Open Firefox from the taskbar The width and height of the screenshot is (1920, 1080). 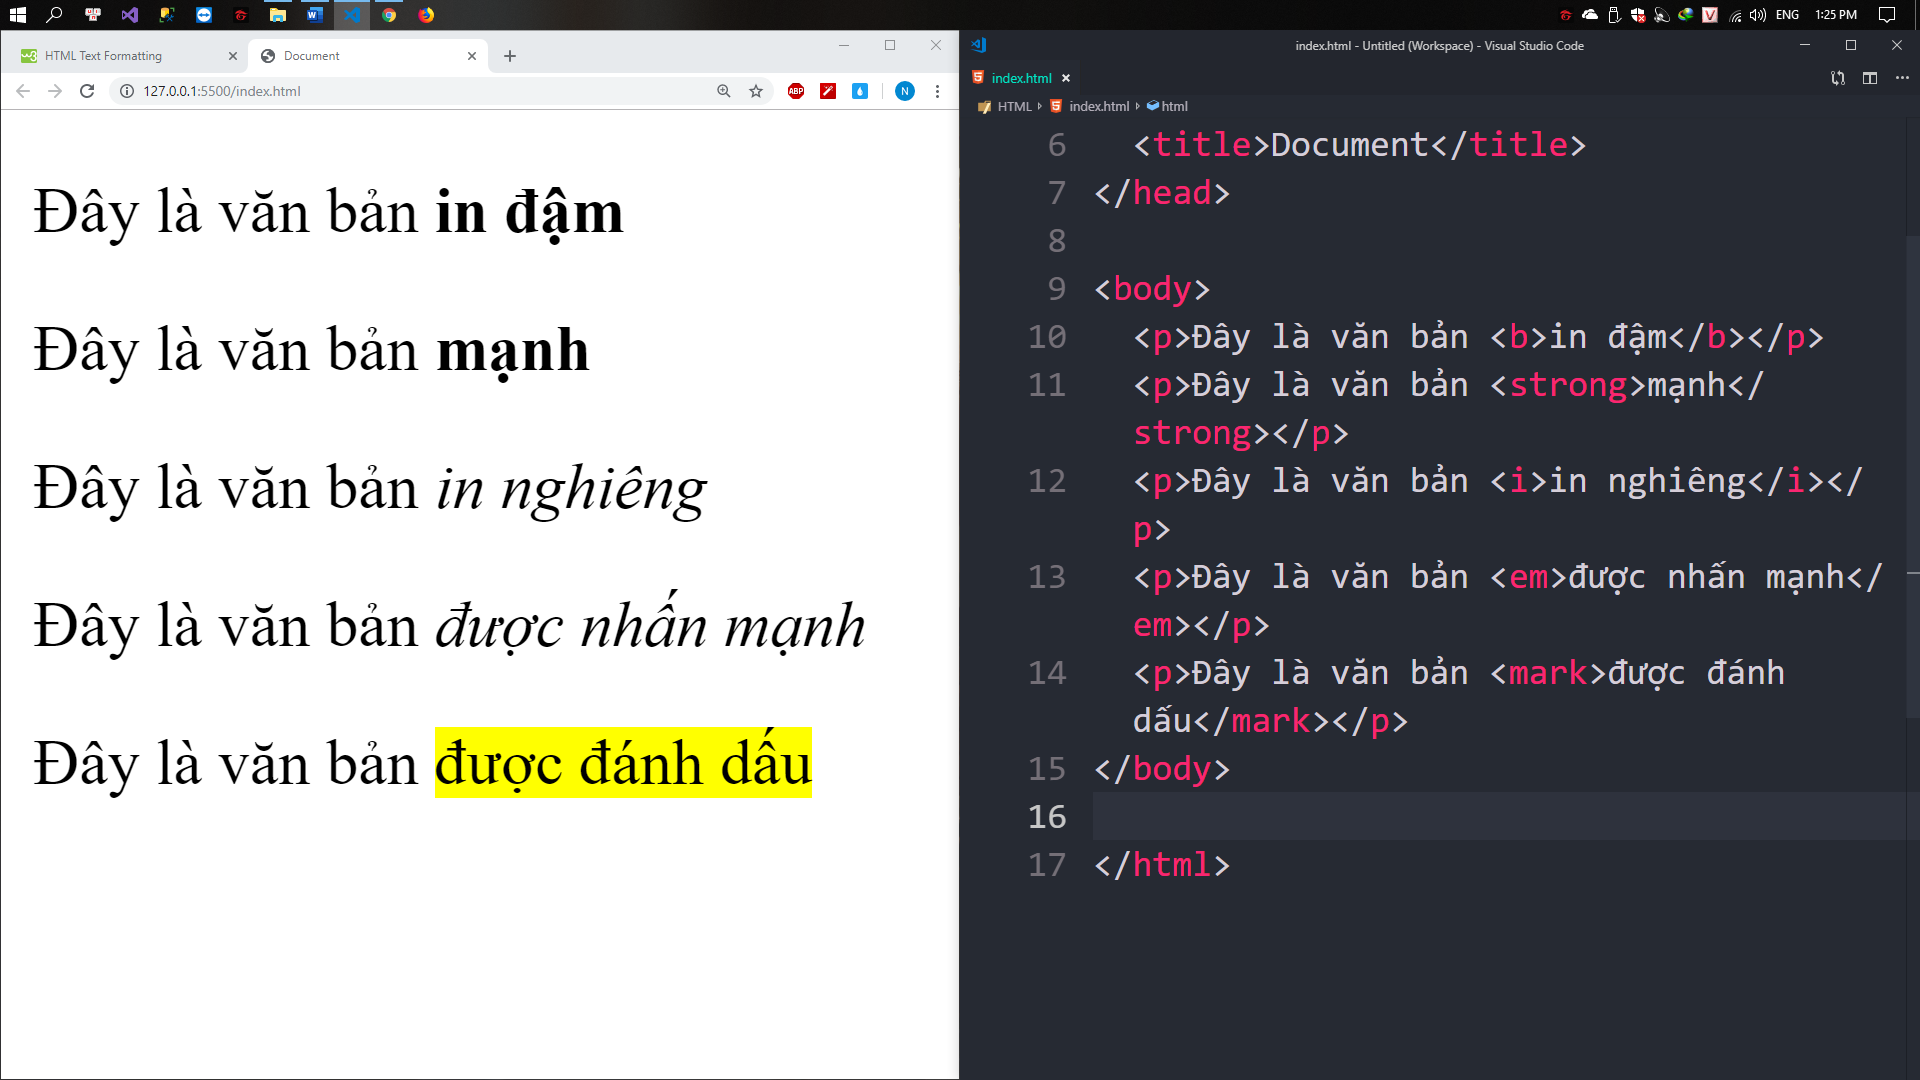click(426, 15)
